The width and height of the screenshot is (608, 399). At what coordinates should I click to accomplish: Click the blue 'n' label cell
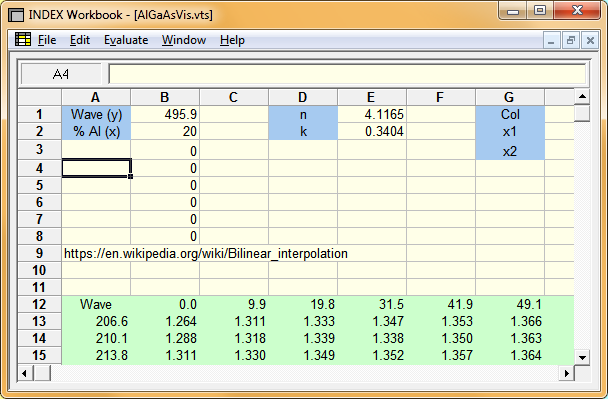point(303,114)
